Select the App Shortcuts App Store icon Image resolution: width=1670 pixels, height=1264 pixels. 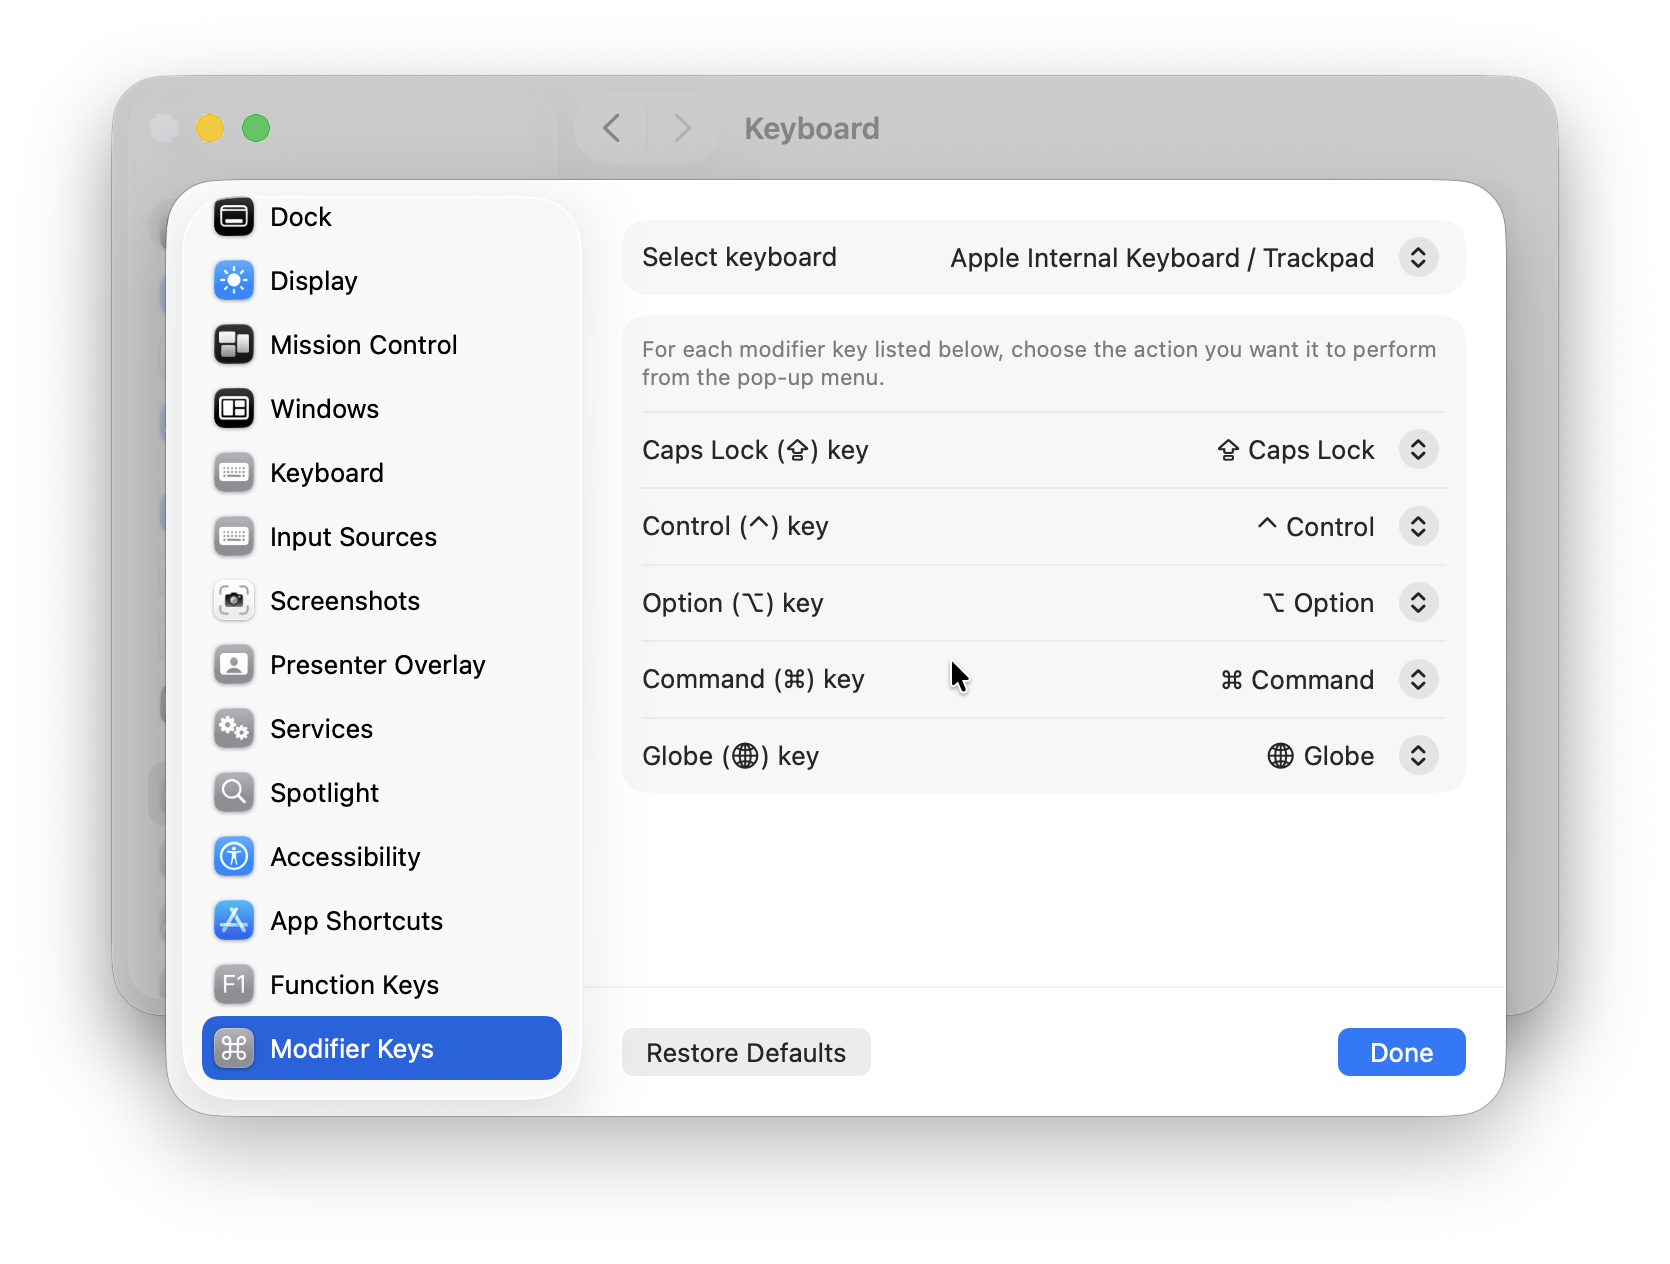click(x=233, y=920)
